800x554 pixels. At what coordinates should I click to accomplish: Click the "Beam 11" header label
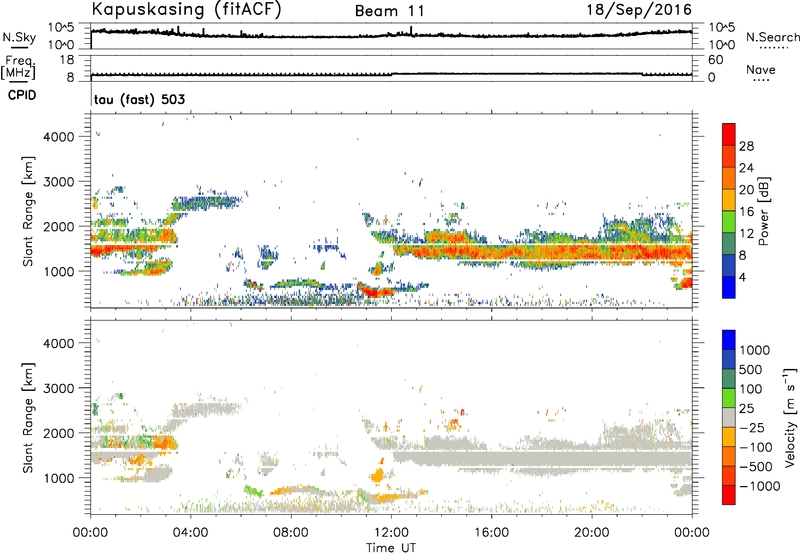(389, 11)
